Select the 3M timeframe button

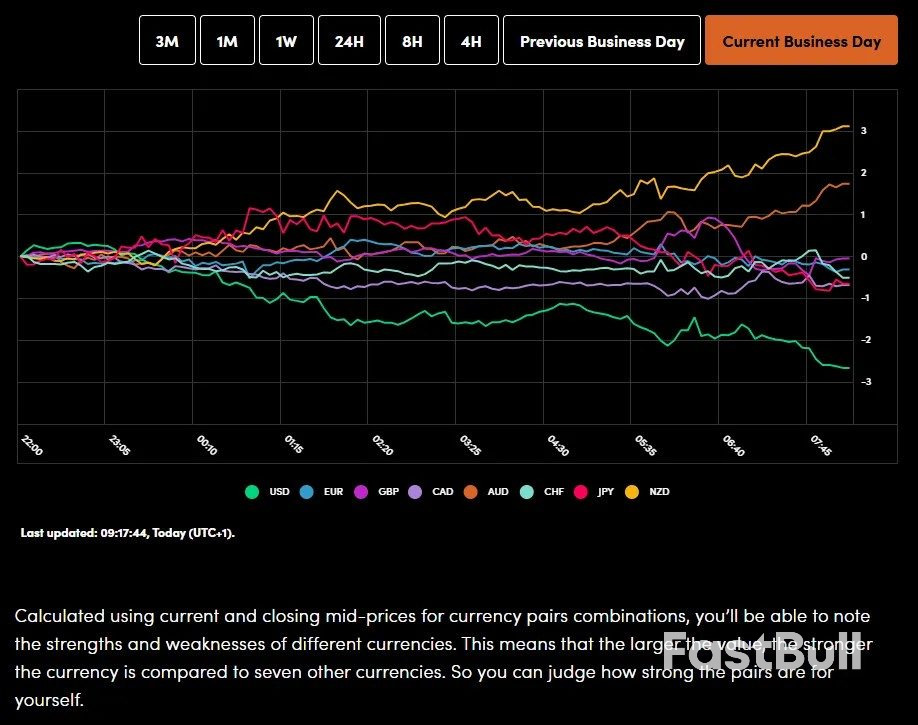click(x=166, y=40)
